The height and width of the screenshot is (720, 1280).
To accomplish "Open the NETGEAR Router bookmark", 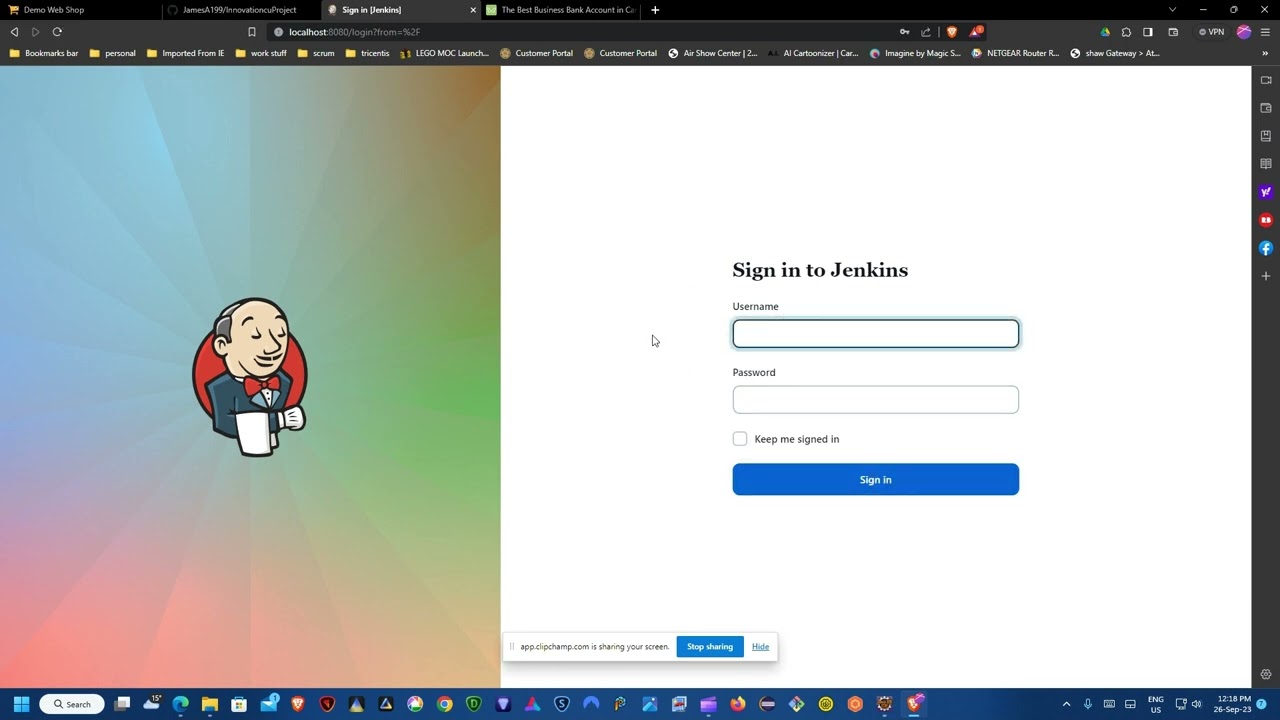I will click(x=1015, y=53).
